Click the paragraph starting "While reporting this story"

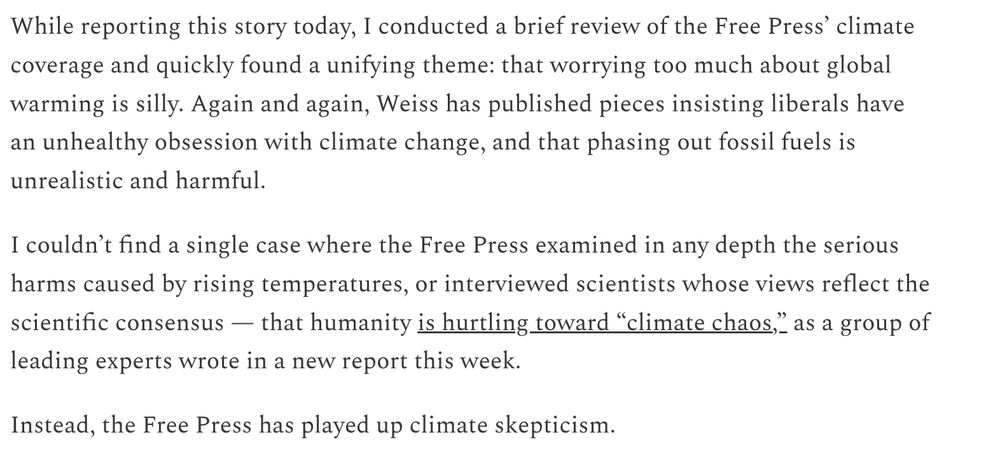click(x=462, y=103)
